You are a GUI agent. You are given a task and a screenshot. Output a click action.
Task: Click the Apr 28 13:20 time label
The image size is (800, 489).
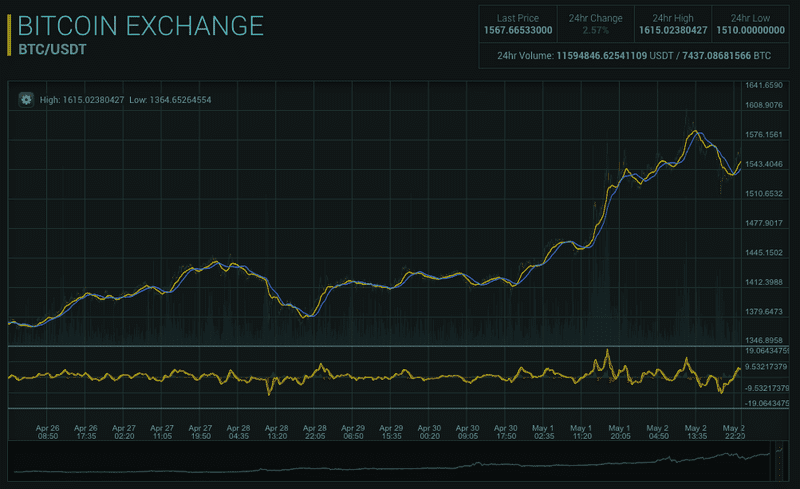277,432
